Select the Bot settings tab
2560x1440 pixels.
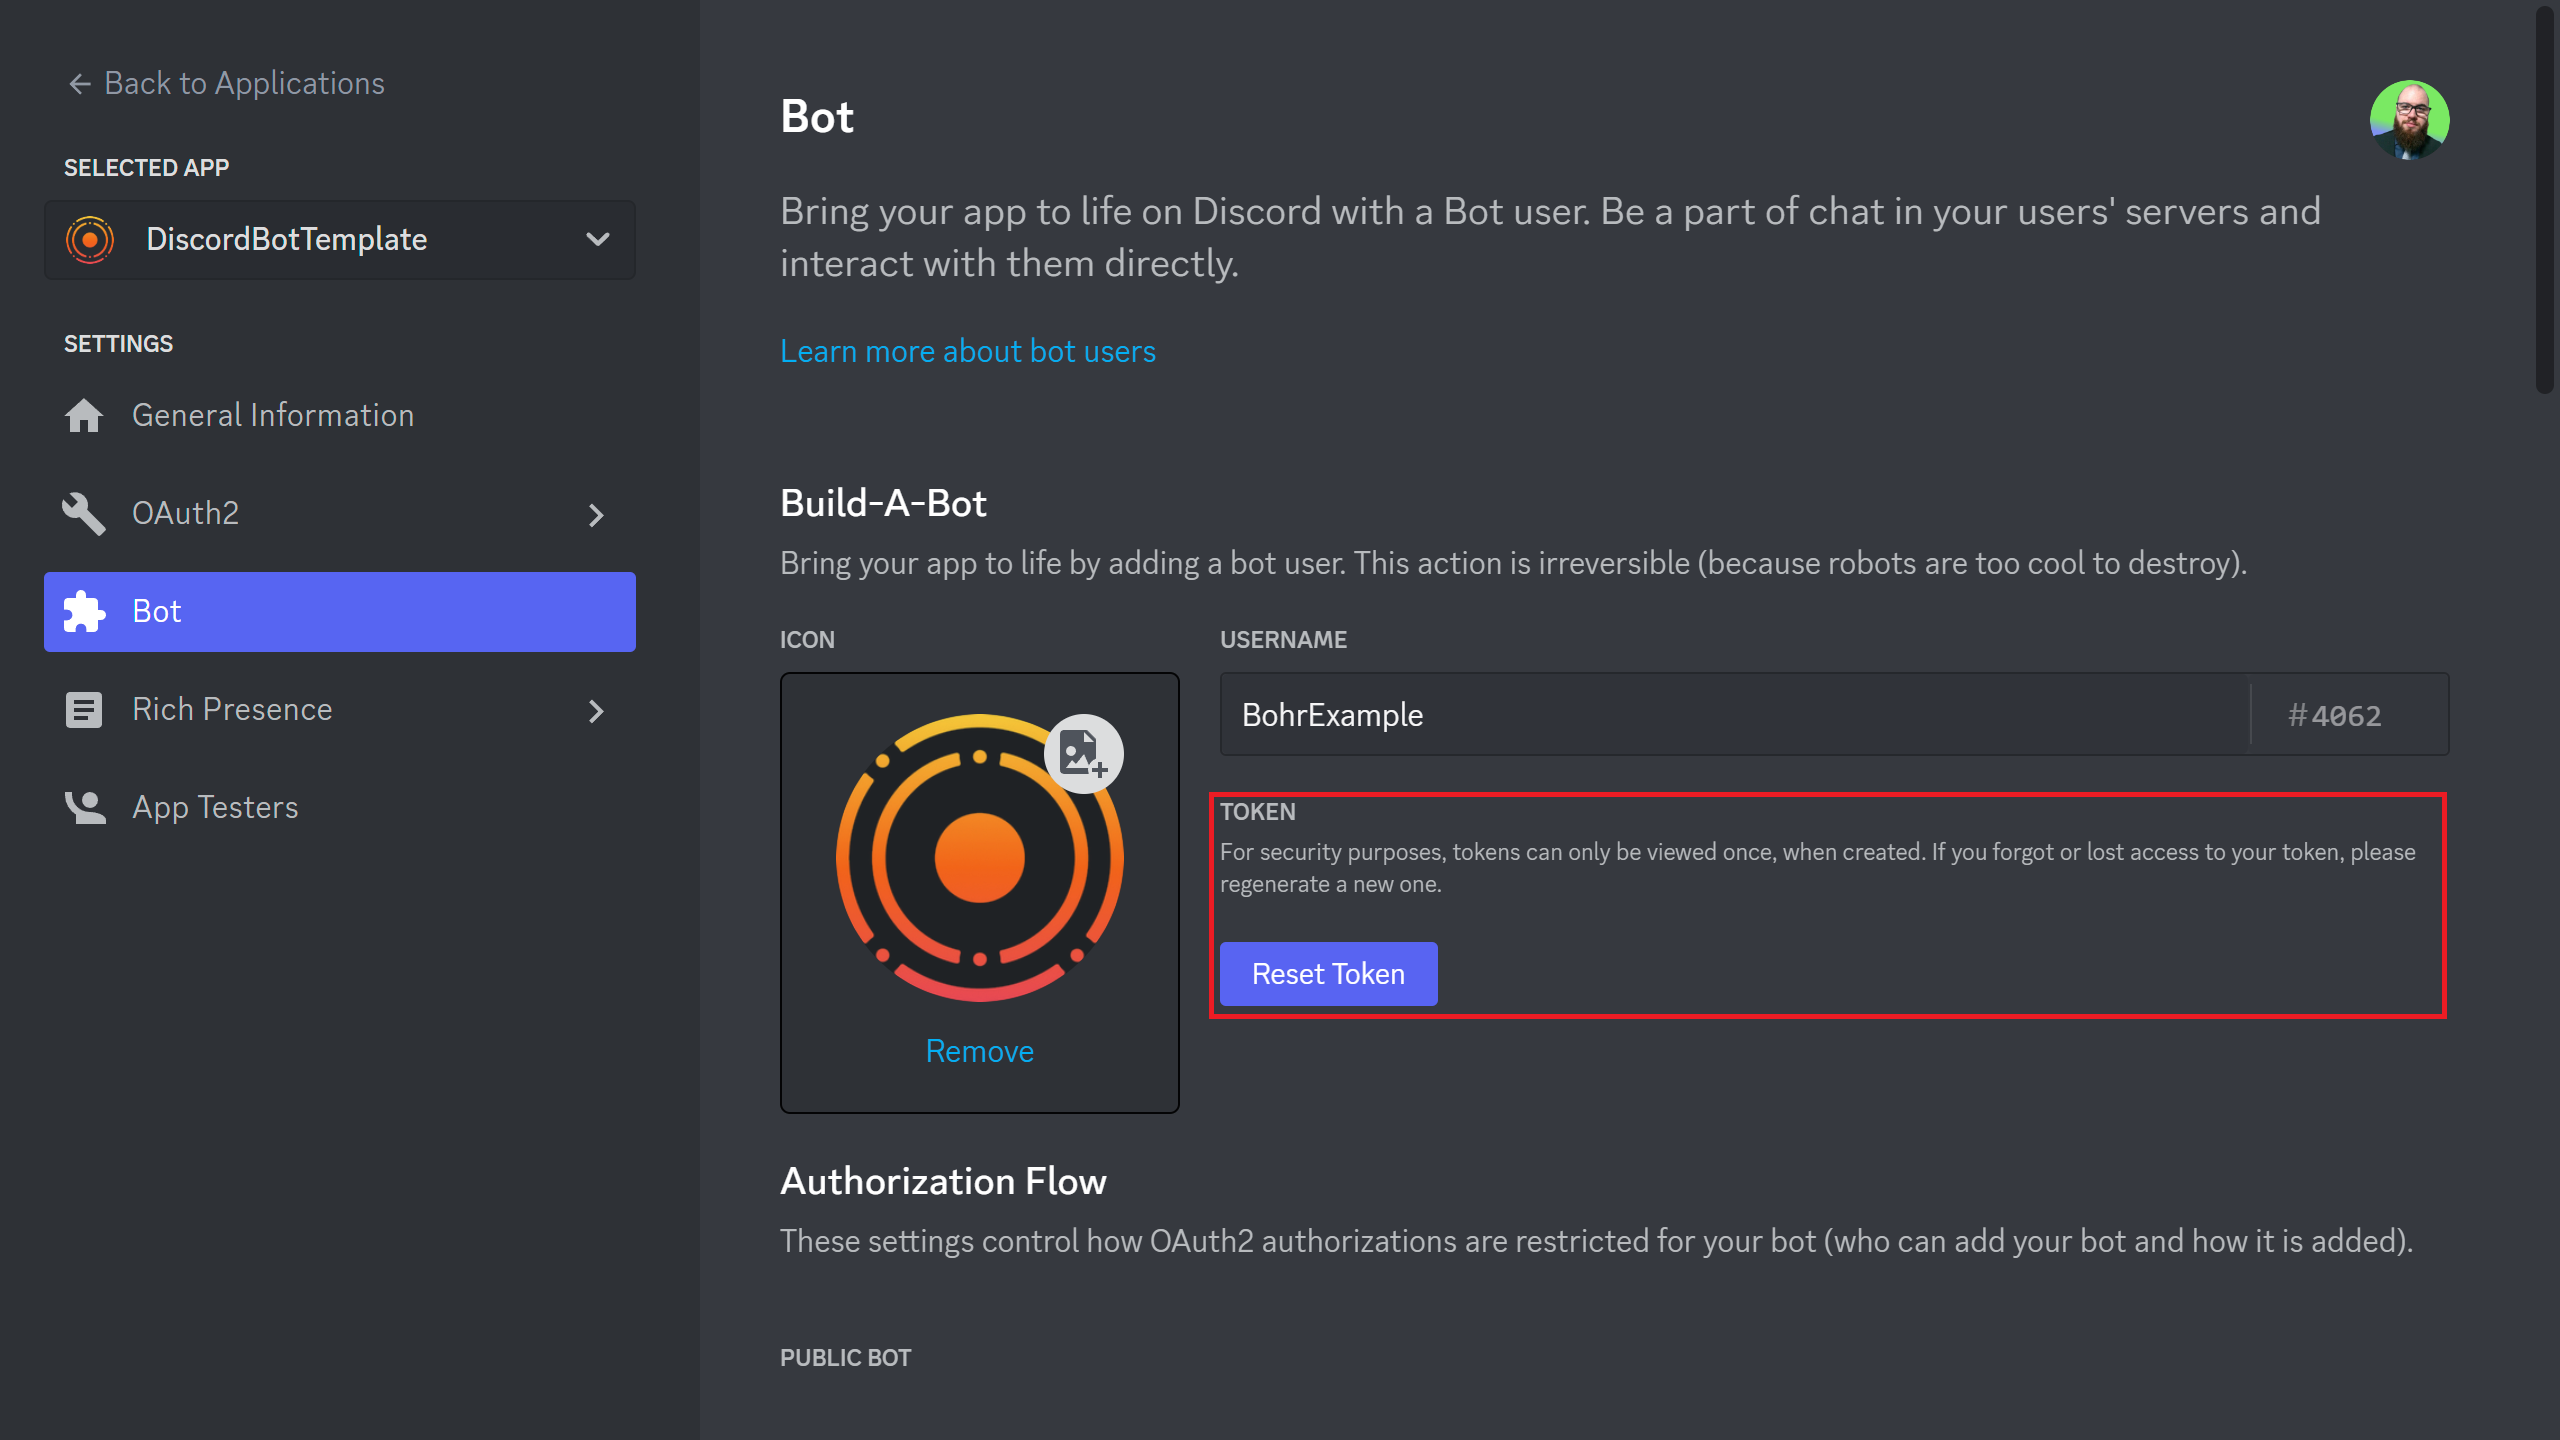tap(340, 611)
